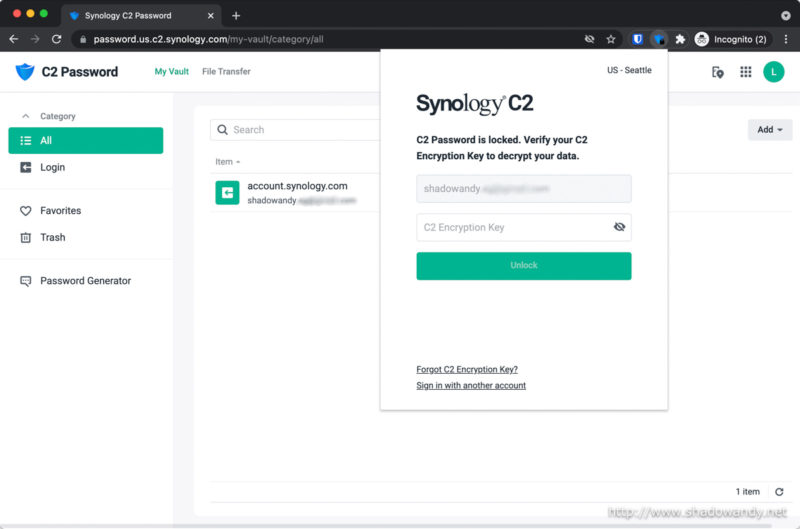Go forward in browser history
This screenshot has width=800, height=529.
tap(35, 39)
